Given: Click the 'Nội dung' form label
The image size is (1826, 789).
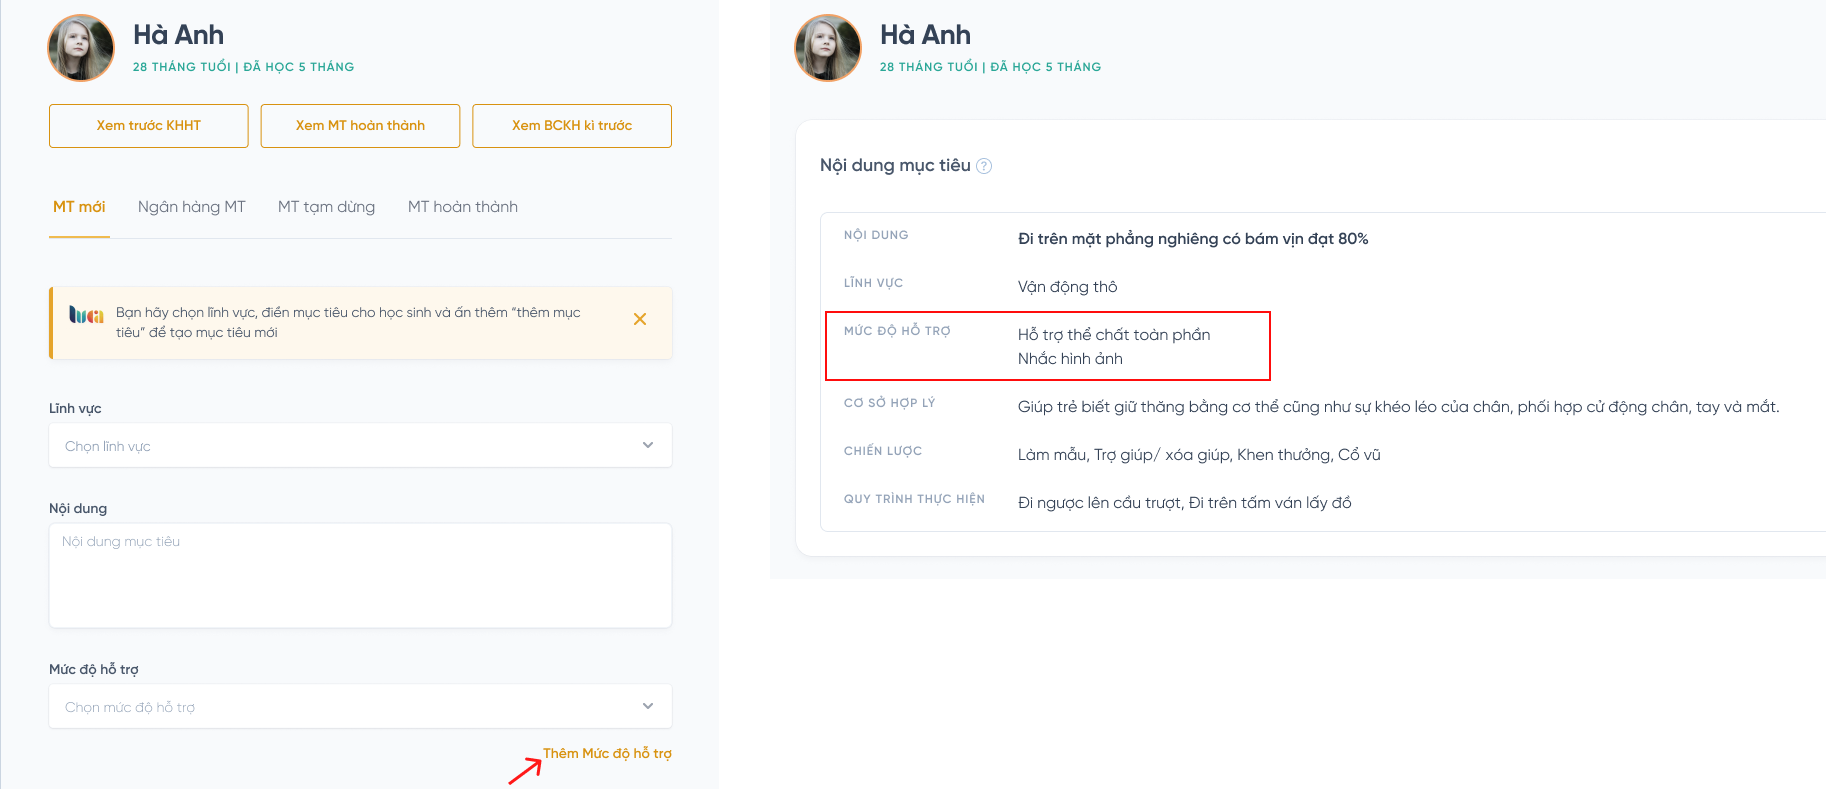Looking at the screenshot, I should (78, 508).
